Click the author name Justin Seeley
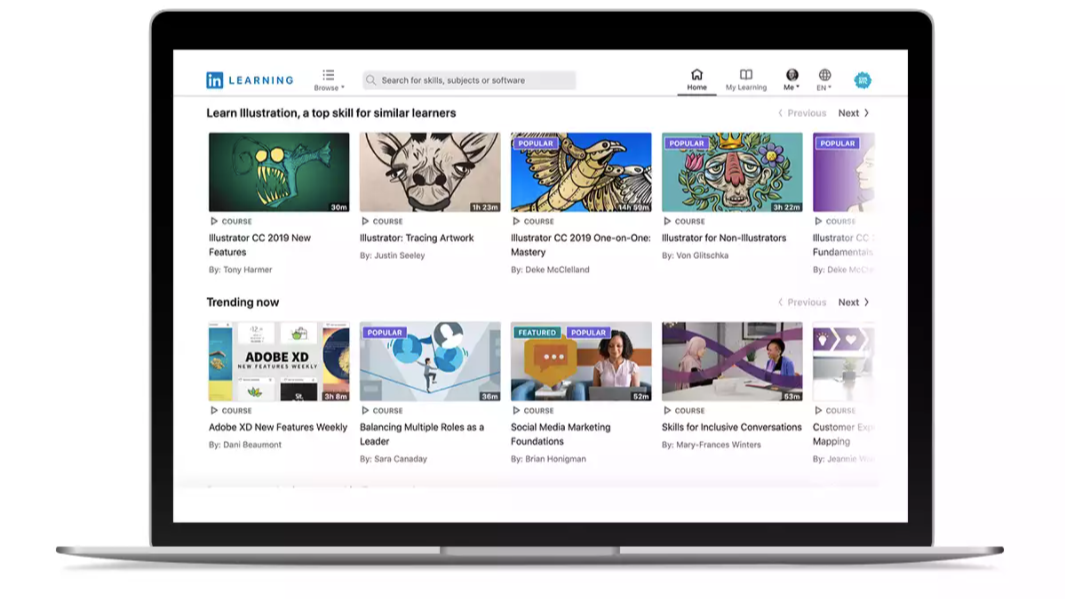 click(x=399, y=255)
